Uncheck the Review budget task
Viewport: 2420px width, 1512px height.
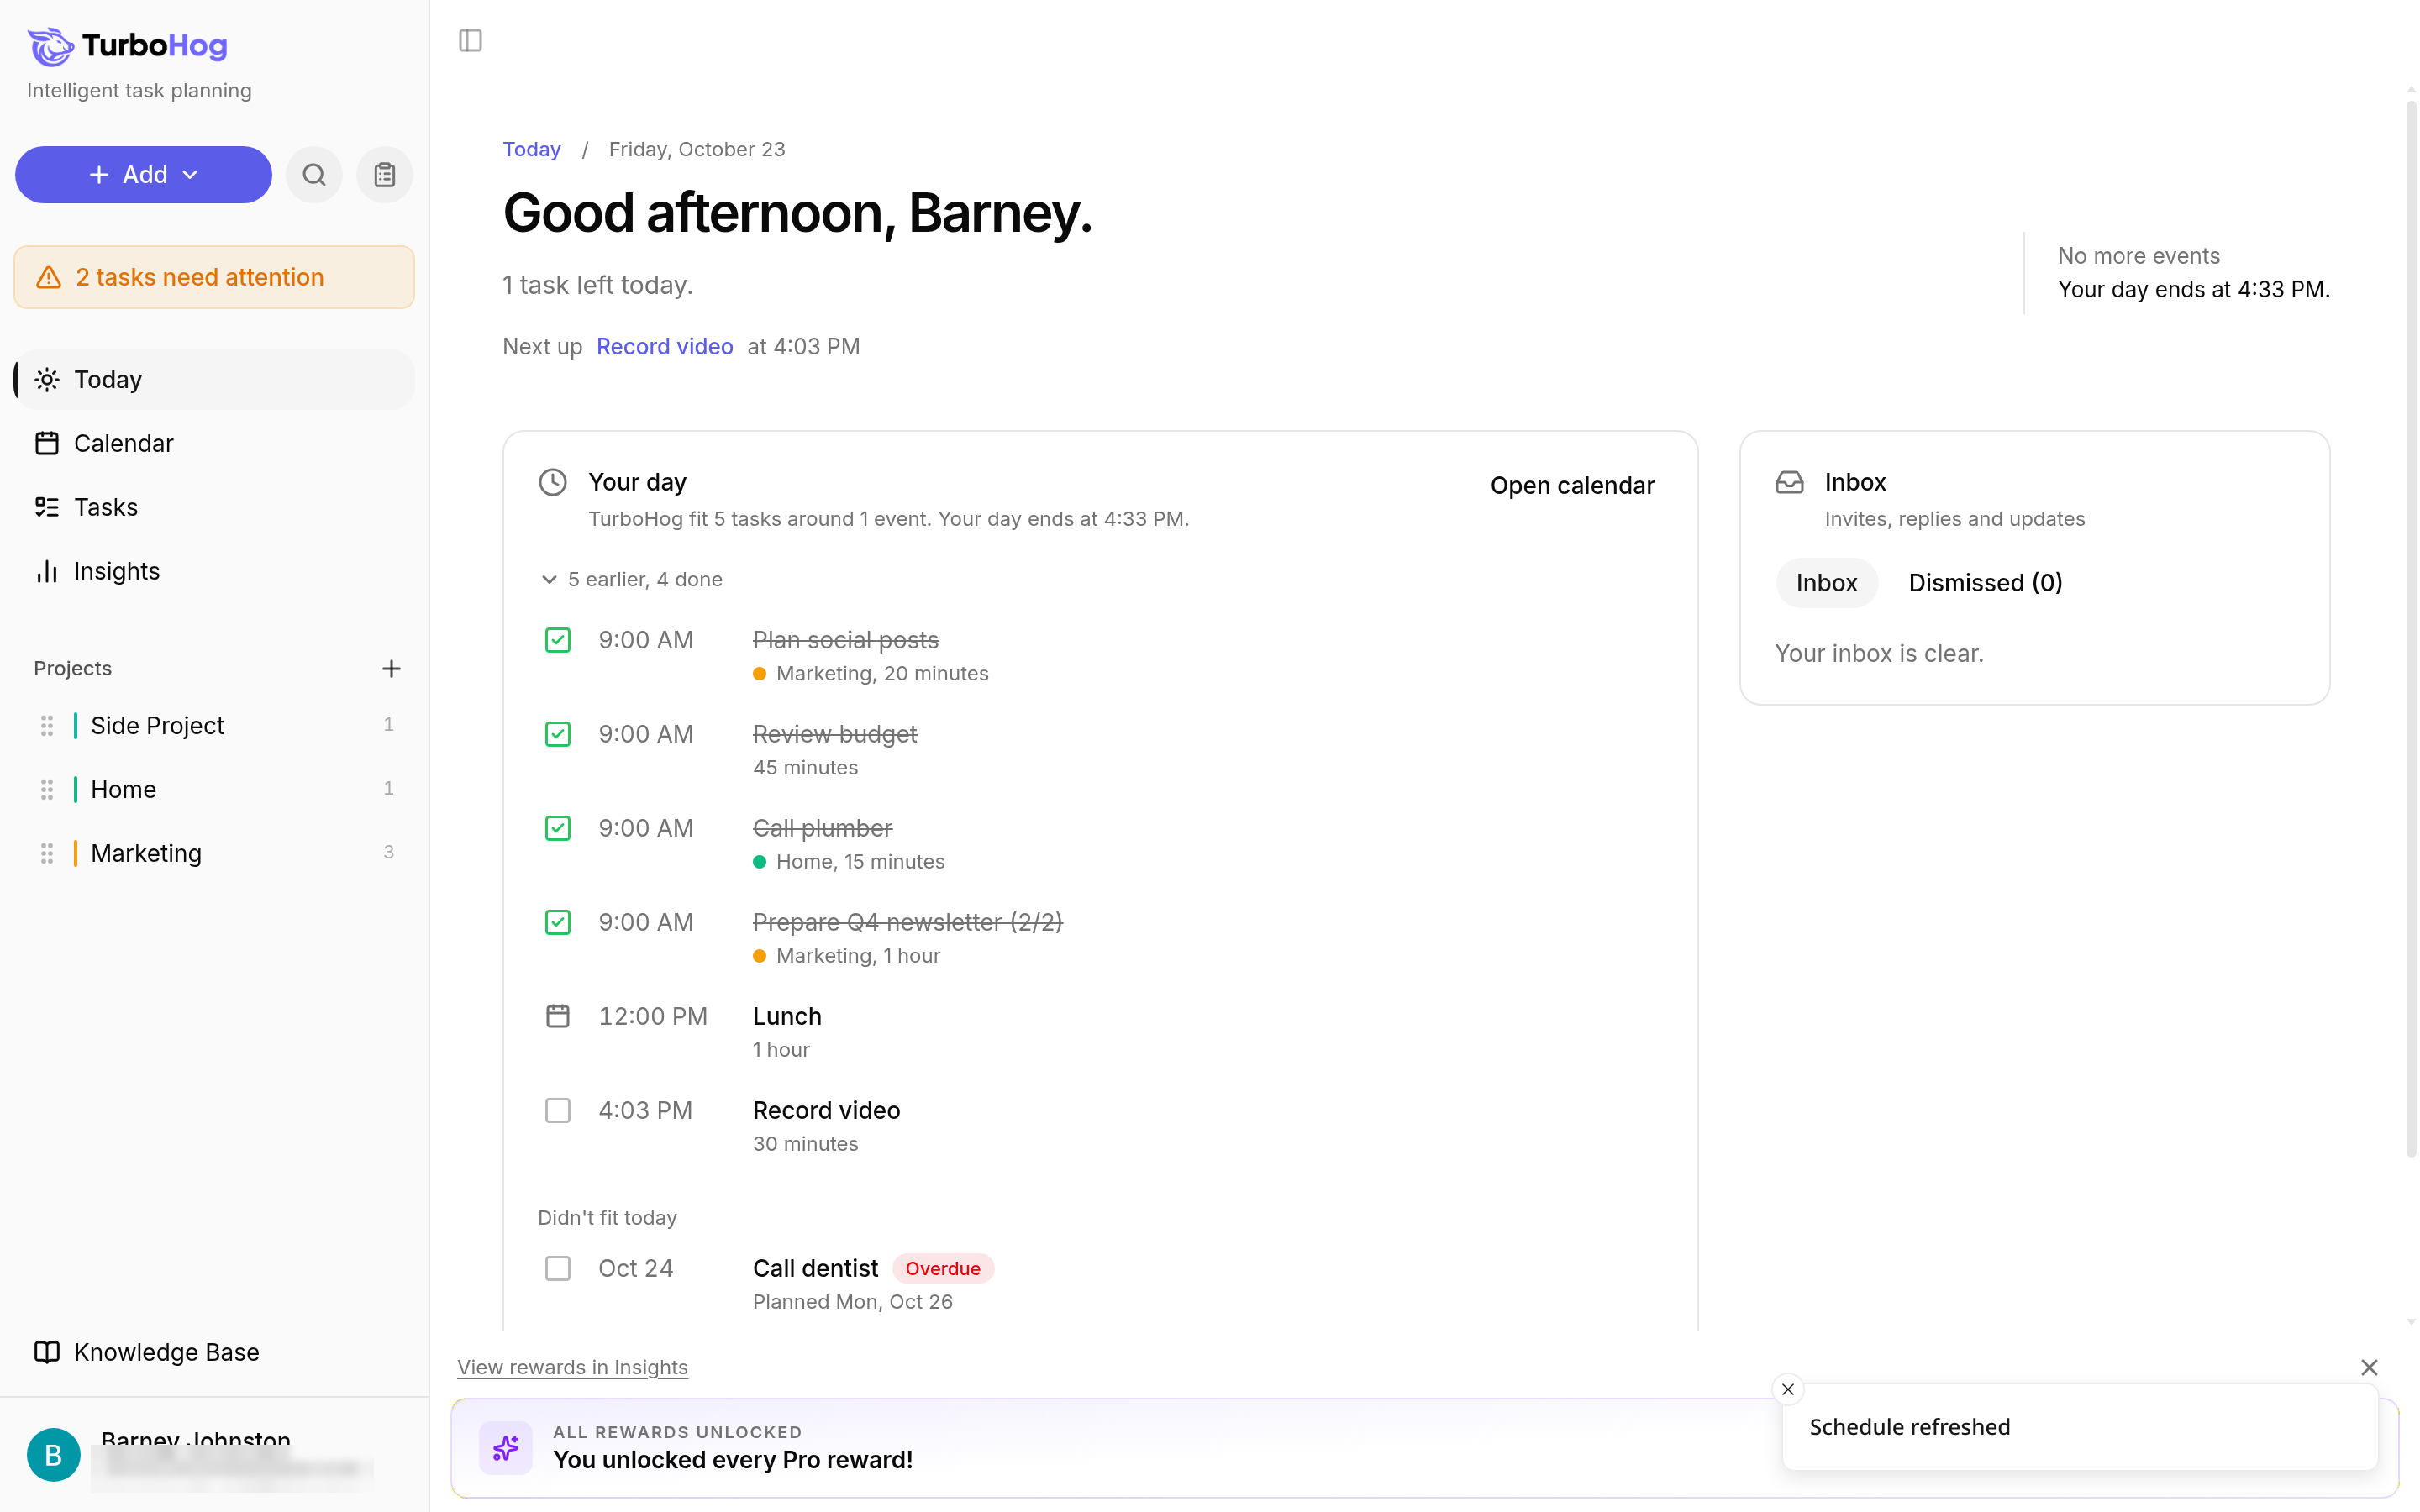[x=558, y=734]
